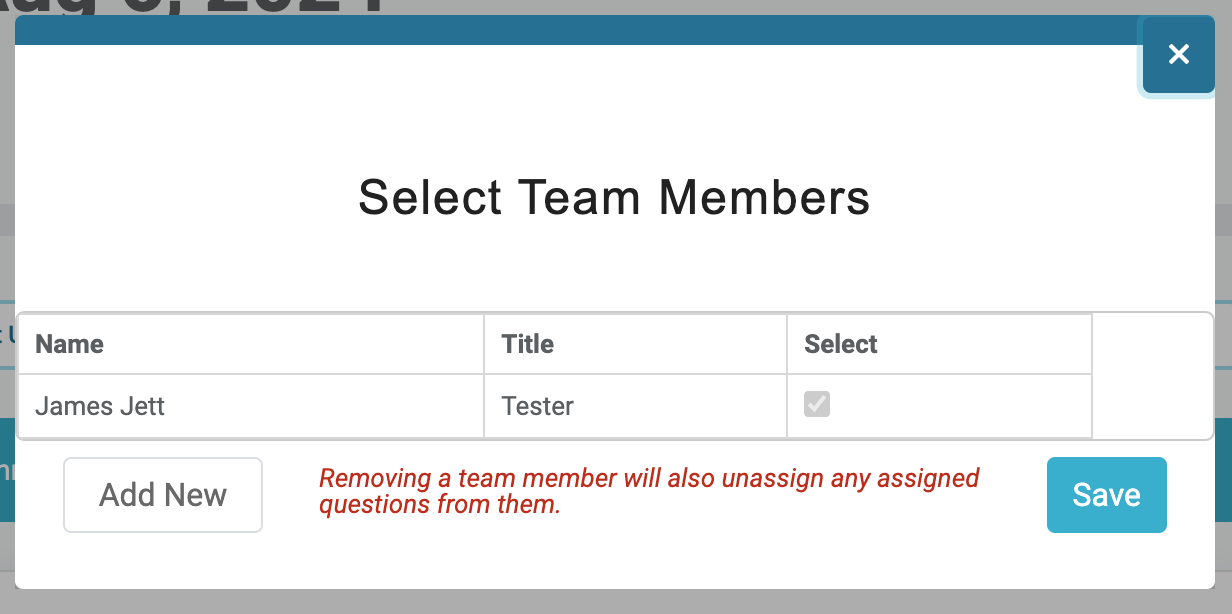Click the teal dialog header bar
Screen dimensions: 1232x614
click(600, 30)
